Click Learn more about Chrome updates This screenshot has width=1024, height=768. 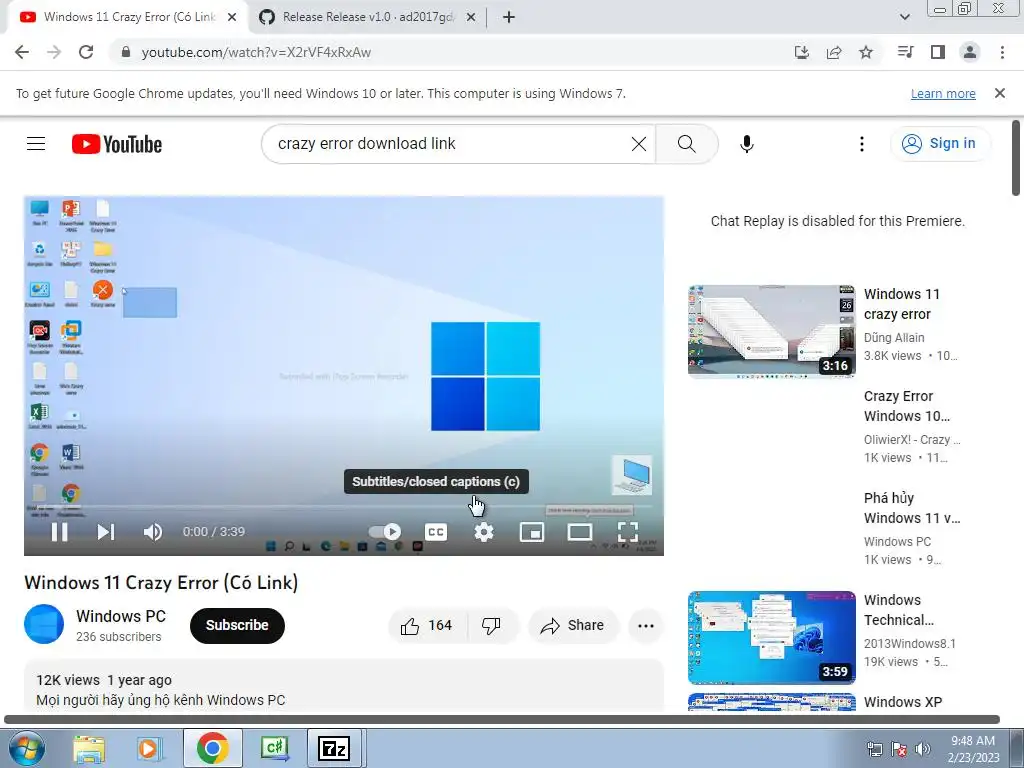click(943, 93)
